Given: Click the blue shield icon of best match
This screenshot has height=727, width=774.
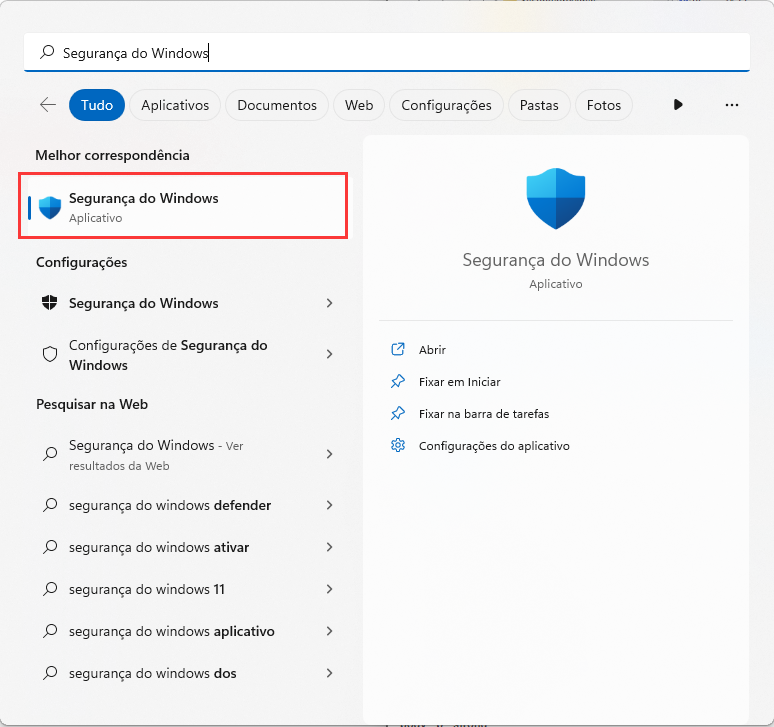Looking at the screenshot, I should click(50, 207).
